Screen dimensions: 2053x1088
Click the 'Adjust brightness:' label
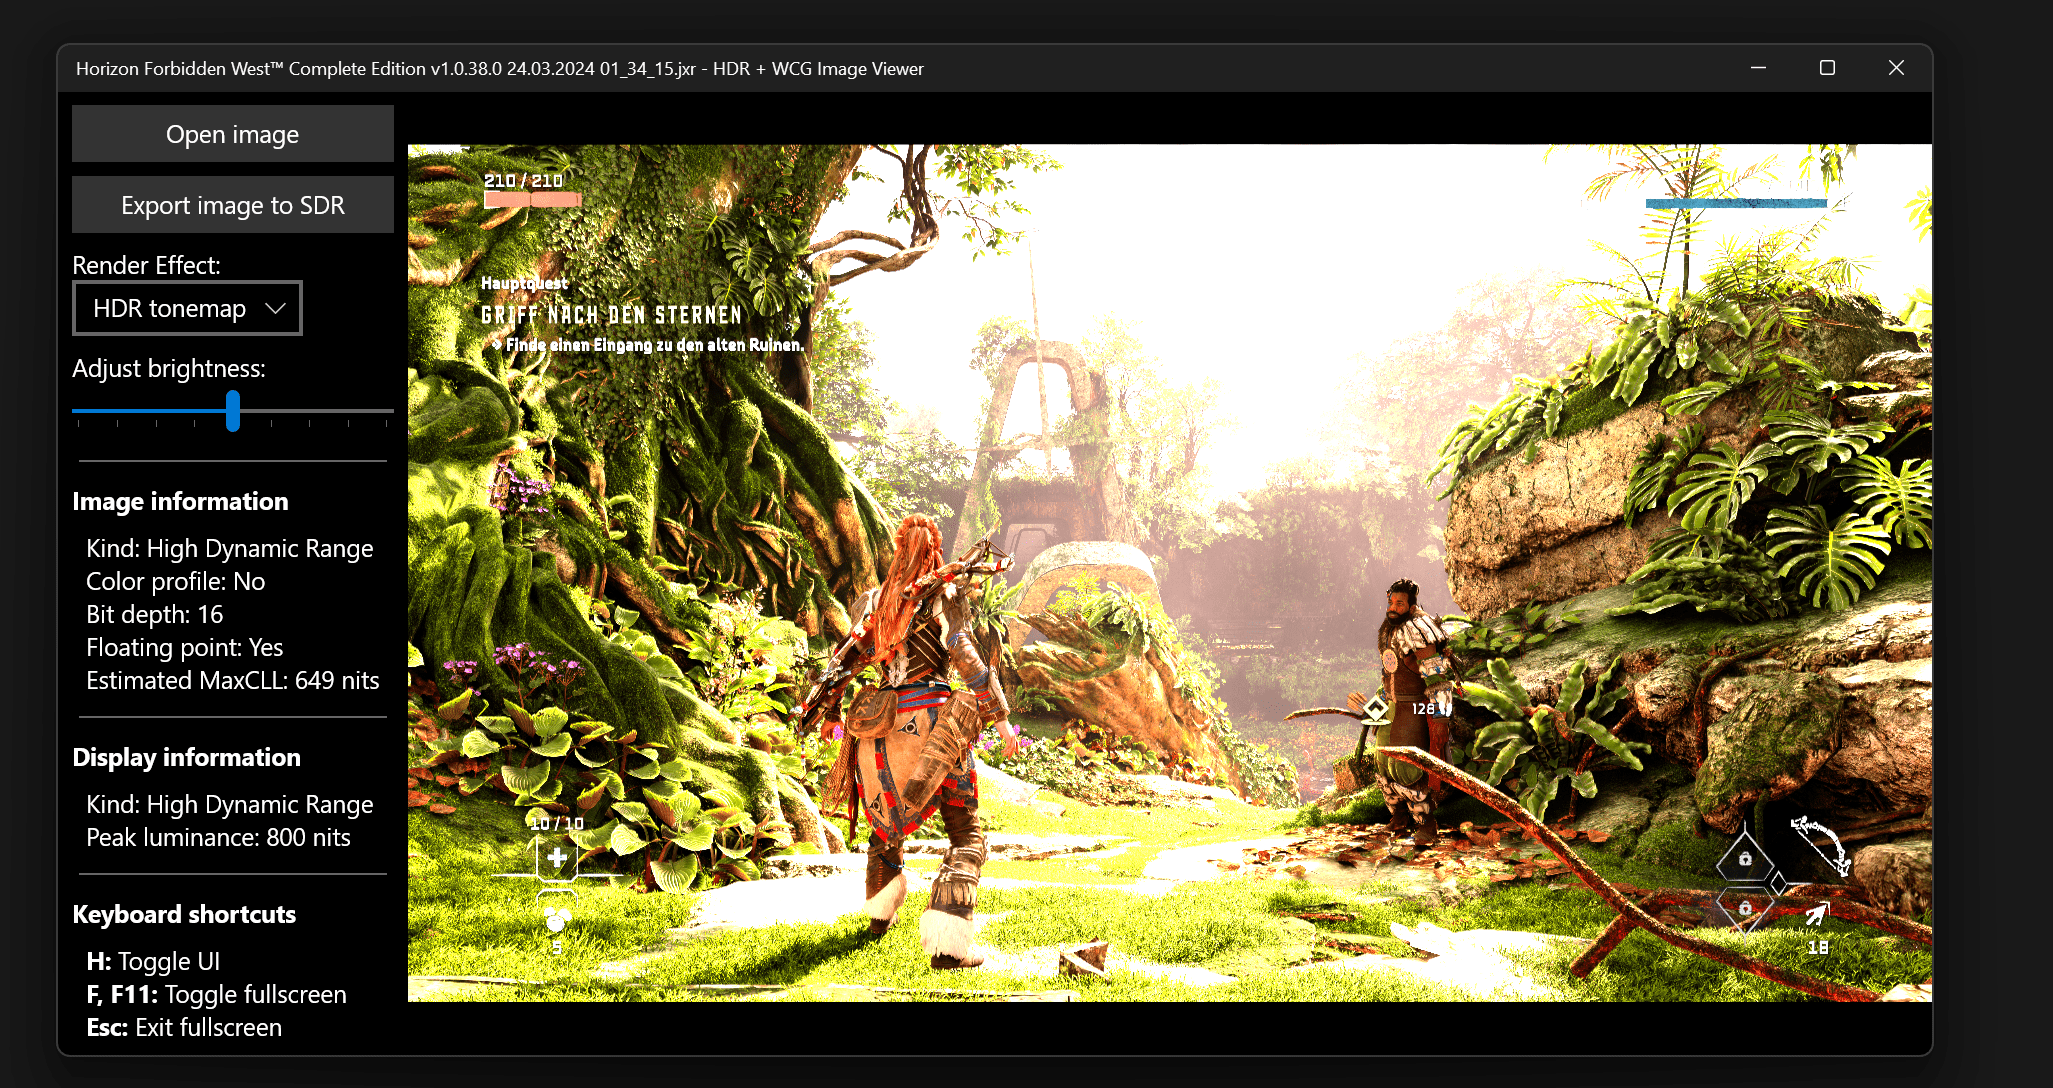[x=168, y=368]
